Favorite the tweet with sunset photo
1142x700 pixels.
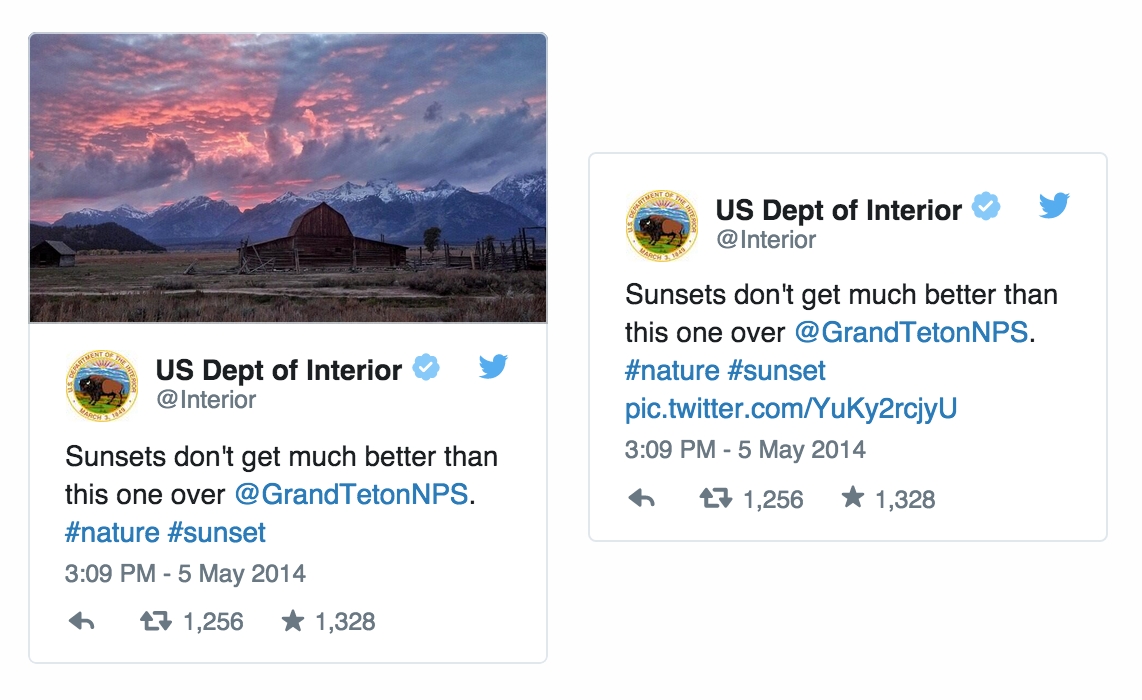click(x=292, y=622)
